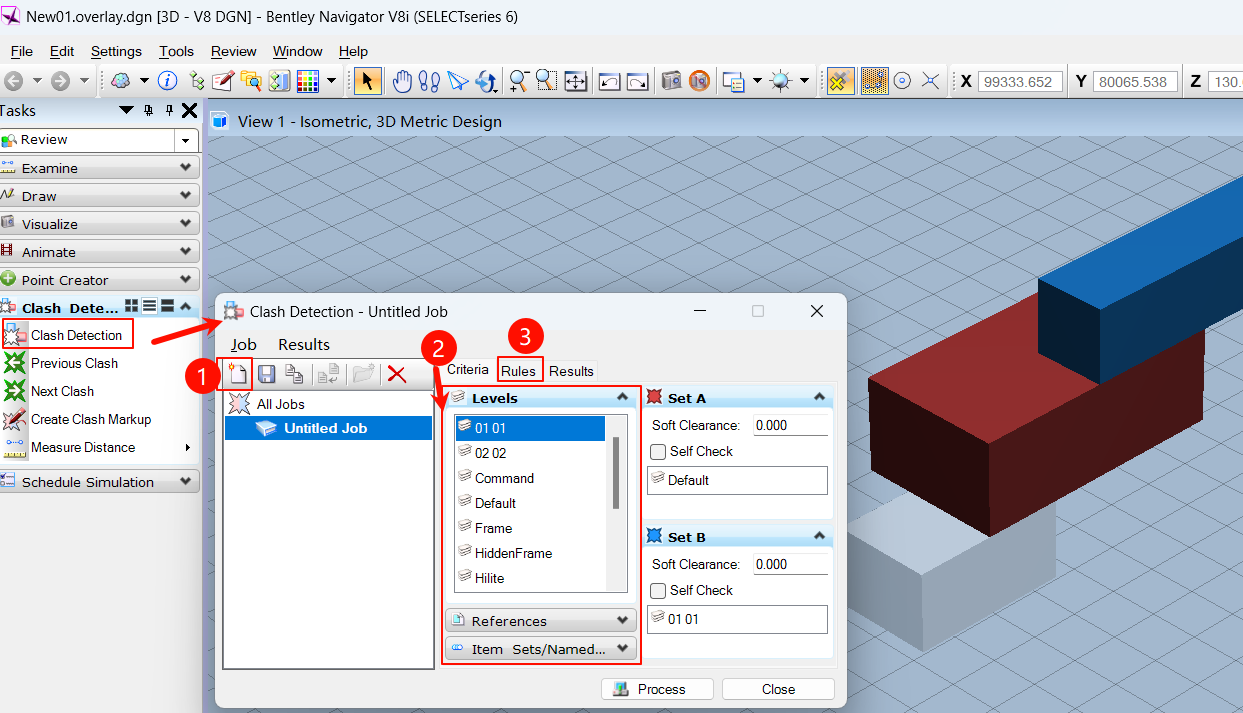Switch to the Rules tab
The width and height of the screenshot is (1243, 713).
(519, 371)
